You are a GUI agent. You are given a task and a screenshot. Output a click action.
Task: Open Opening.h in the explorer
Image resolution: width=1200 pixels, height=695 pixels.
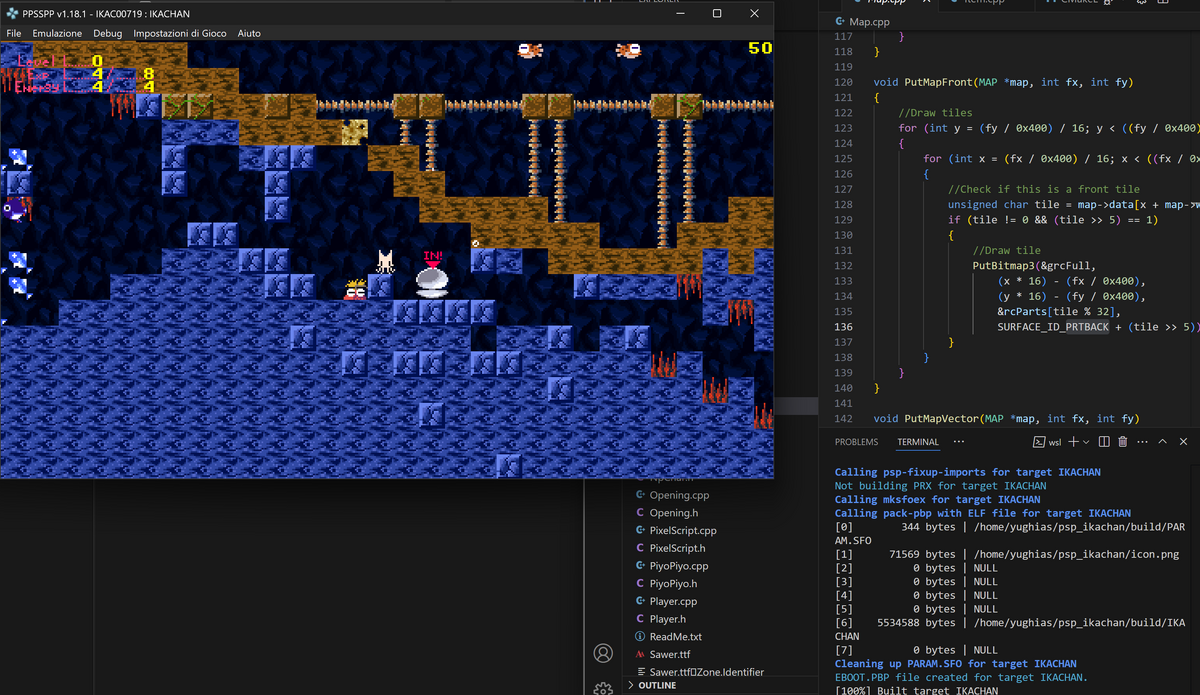[674, 513]
